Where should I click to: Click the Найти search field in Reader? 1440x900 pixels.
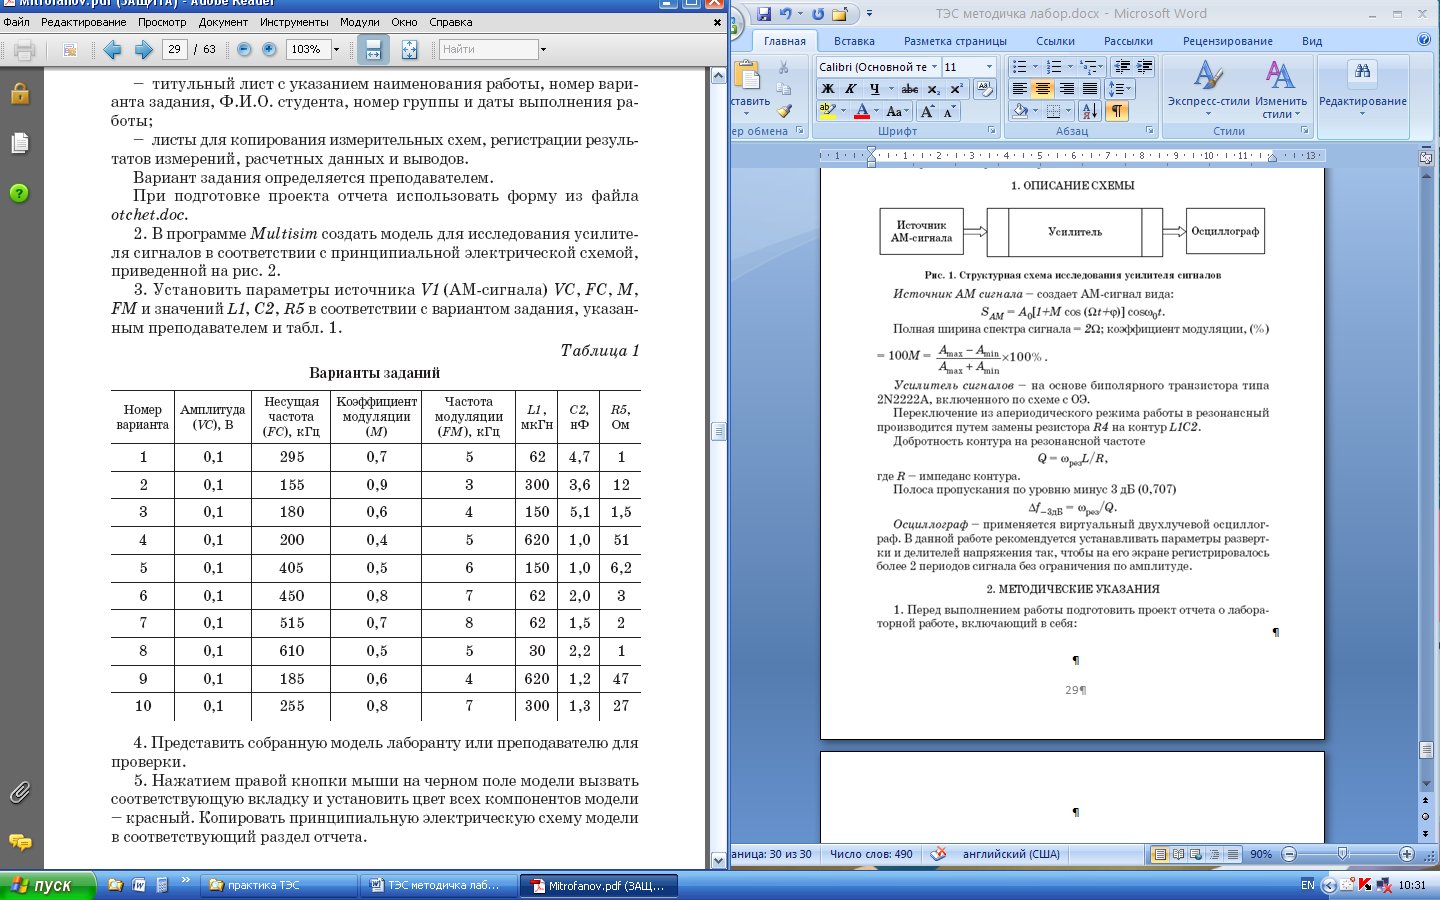pyautogui.click(x=489, y=49)
